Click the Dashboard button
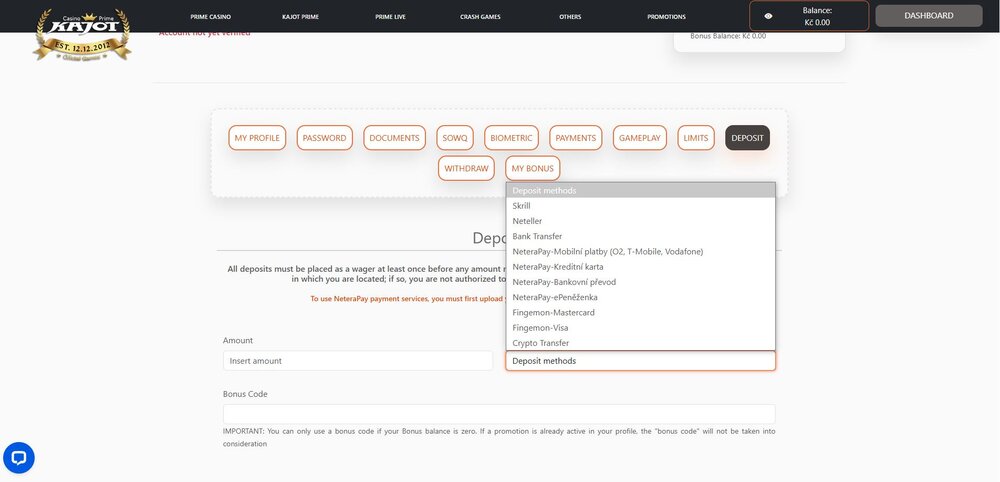Image resolution: width=1000 pixels, height=482 pixels. click(928, 16)
